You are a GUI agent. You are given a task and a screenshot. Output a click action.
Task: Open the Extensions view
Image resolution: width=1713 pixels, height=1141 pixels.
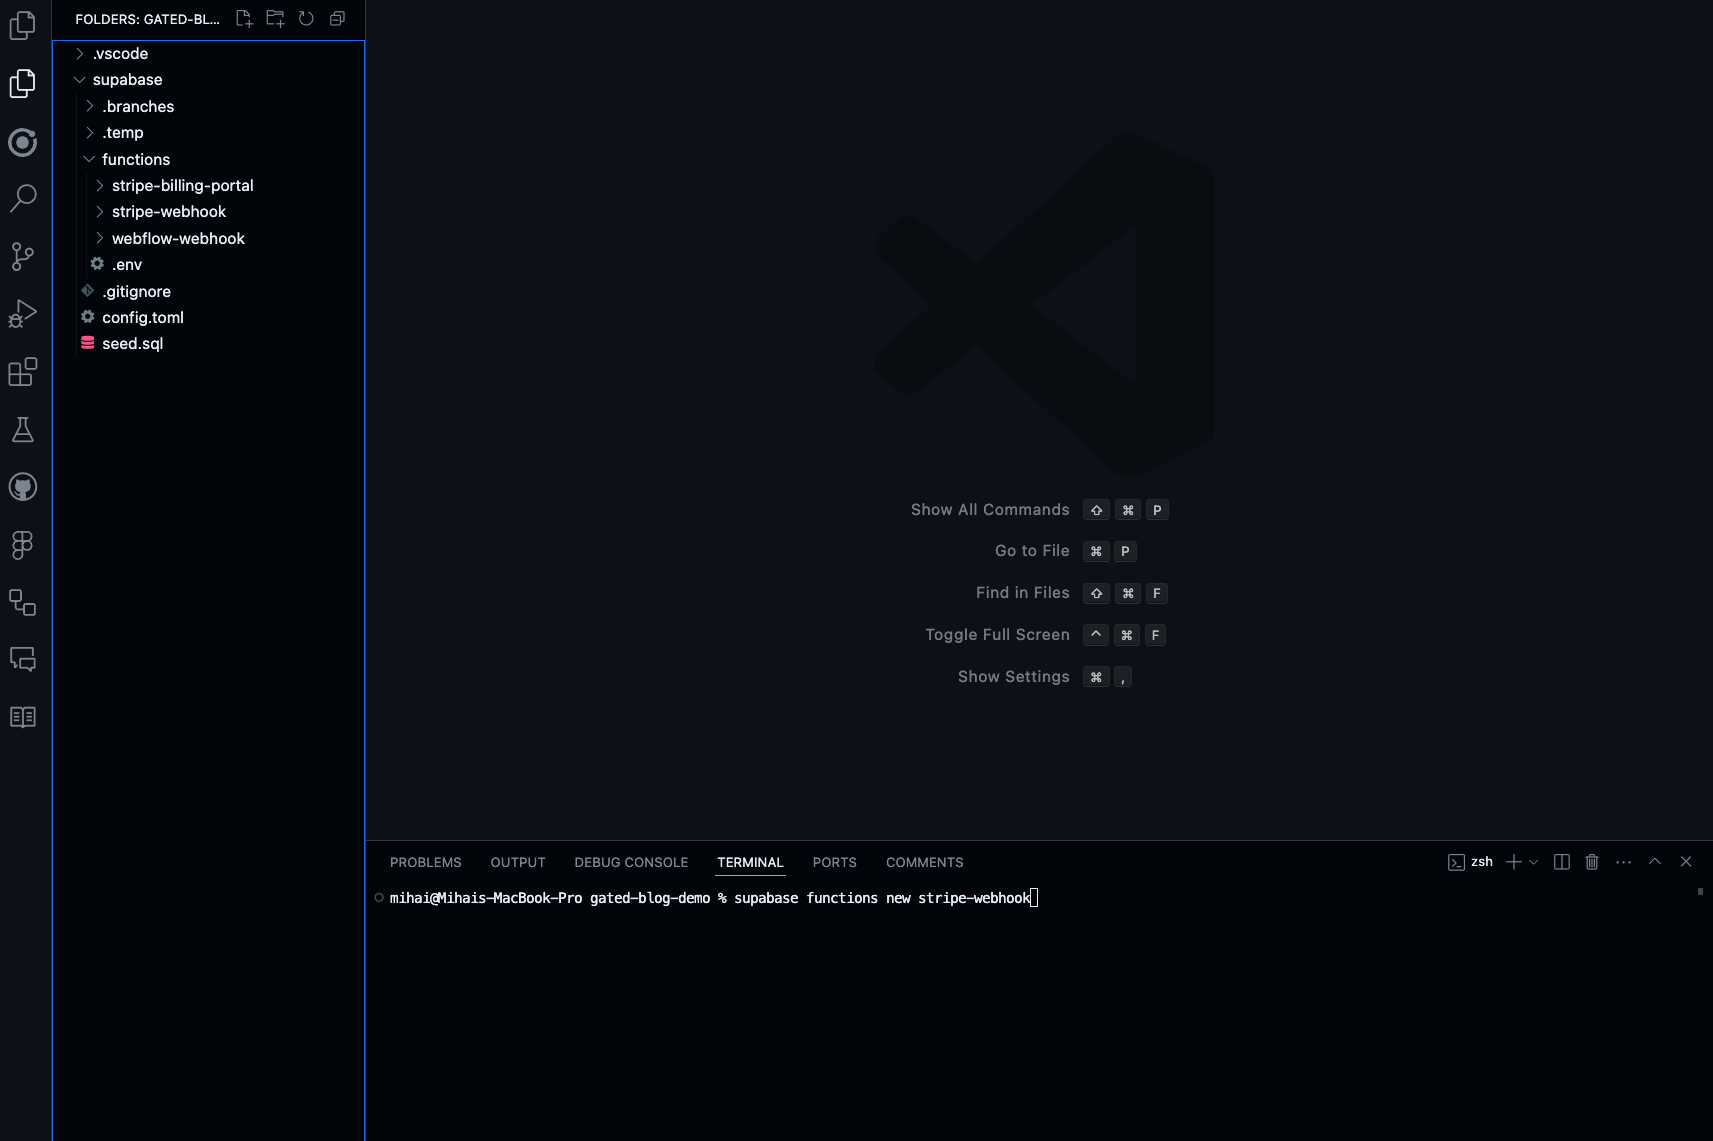(22, 372)
